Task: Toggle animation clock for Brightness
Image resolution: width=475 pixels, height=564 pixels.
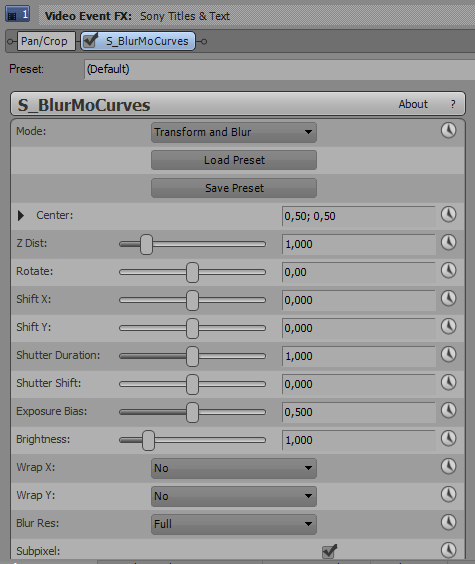Action: point(448,438)
